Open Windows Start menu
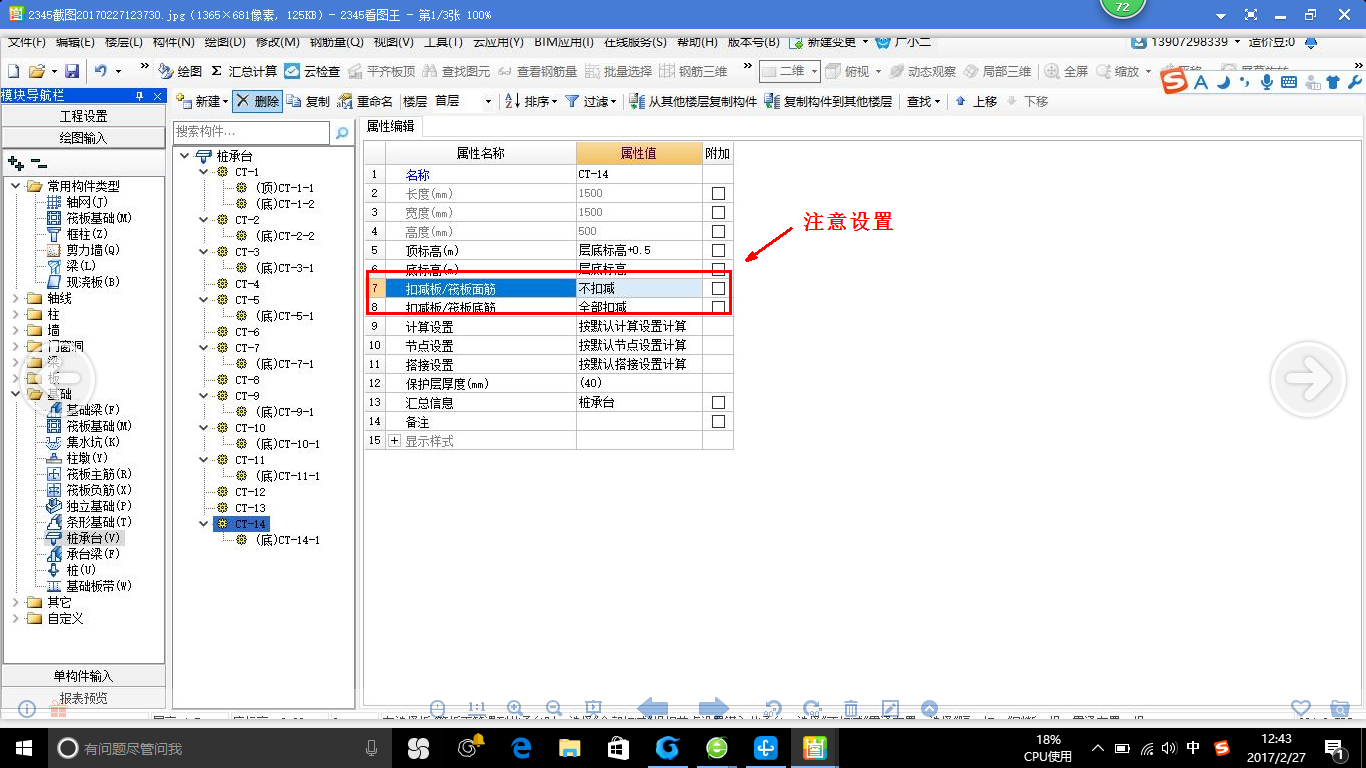The height and width of the screenshot is (768, 1366). [23, 747]
